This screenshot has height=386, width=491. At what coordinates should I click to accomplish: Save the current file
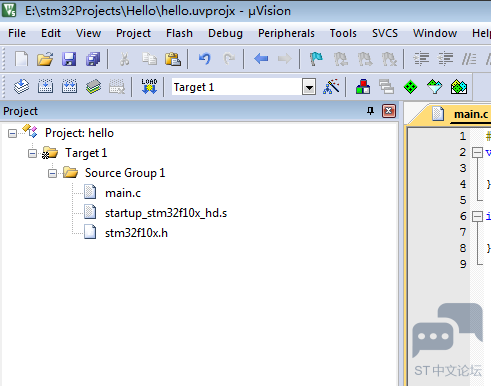pos(69,59)
